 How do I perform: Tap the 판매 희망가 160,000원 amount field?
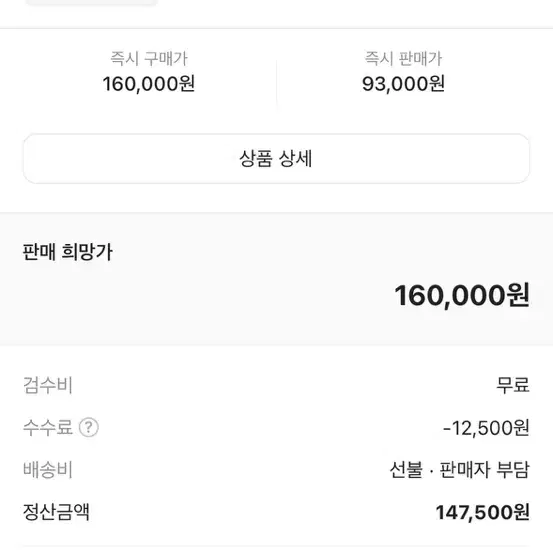(x=462, y=296)
